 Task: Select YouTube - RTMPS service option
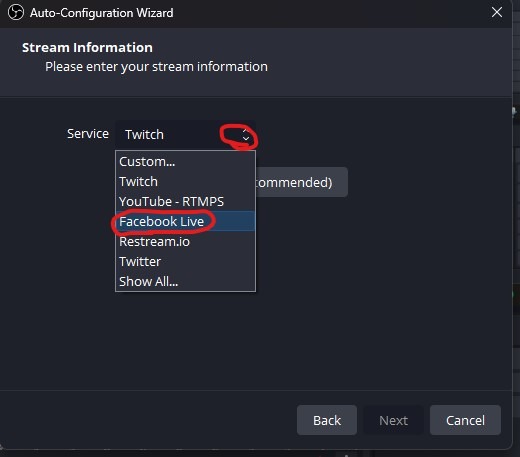point(185,202)
